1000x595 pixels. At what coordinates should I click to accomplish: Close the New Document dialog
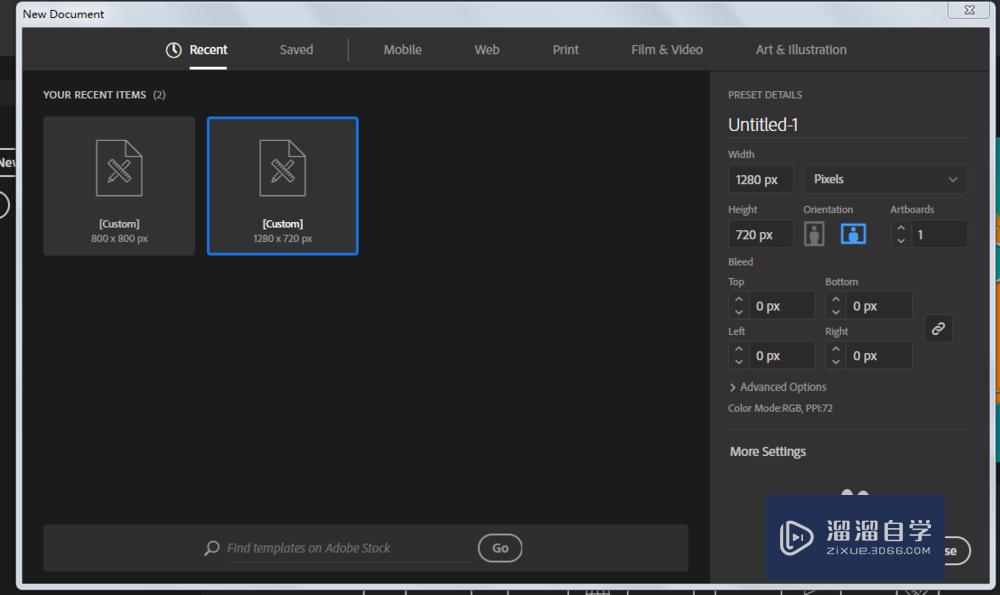[x=969, y=10]
